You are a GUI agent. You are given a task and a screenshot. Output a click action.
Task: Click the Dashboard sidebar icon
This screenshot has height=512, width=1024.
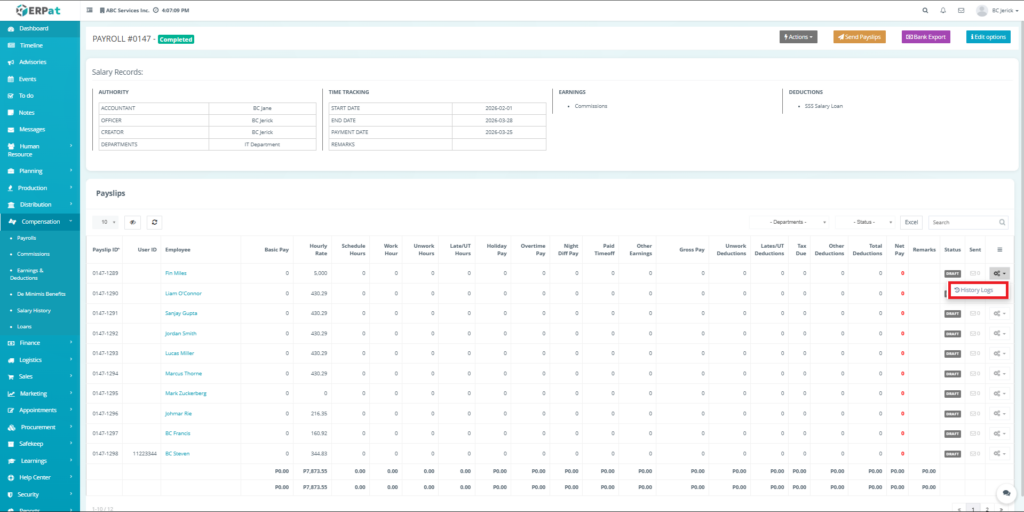coord(11,28)
